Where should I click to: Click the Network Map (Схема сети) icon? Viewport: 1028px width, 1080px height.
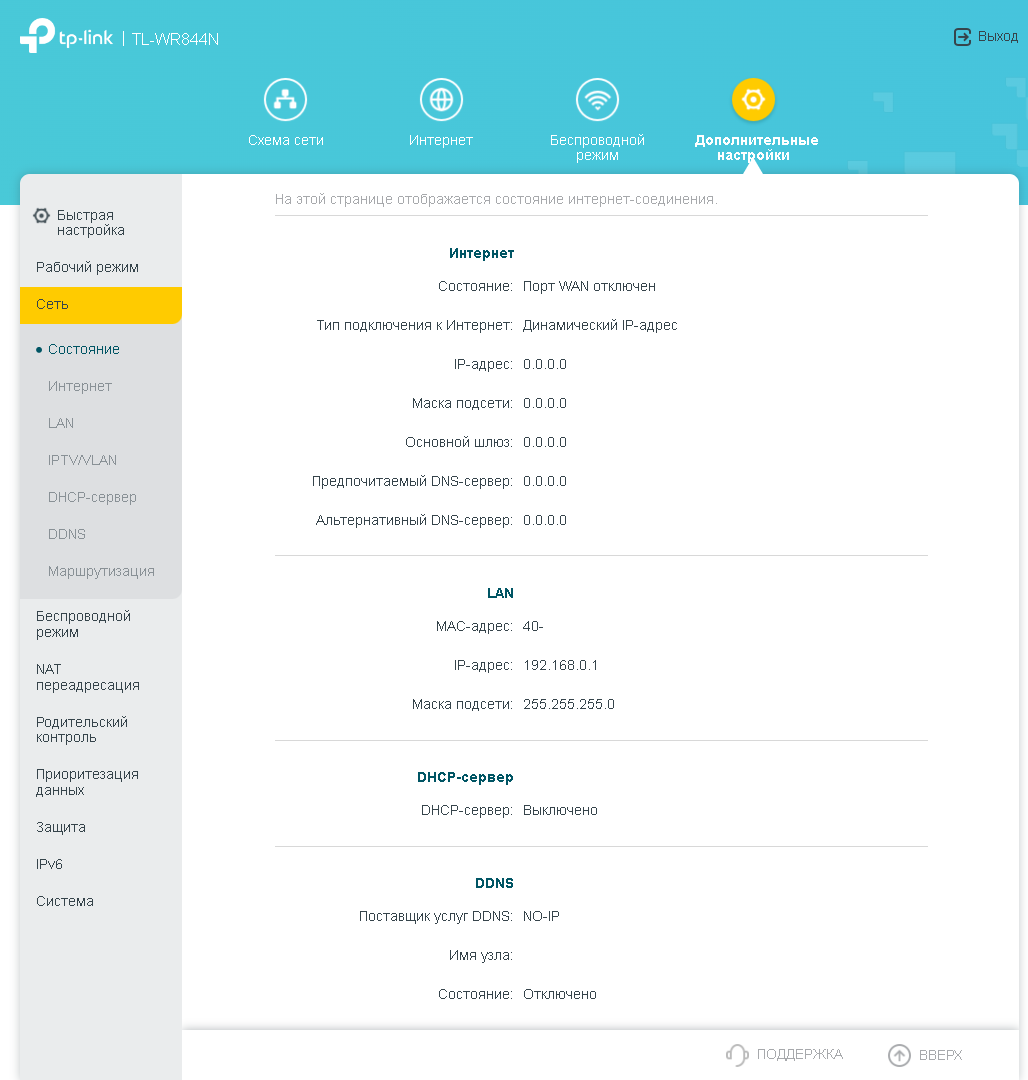pyautogui.click(x=285, y=100)
